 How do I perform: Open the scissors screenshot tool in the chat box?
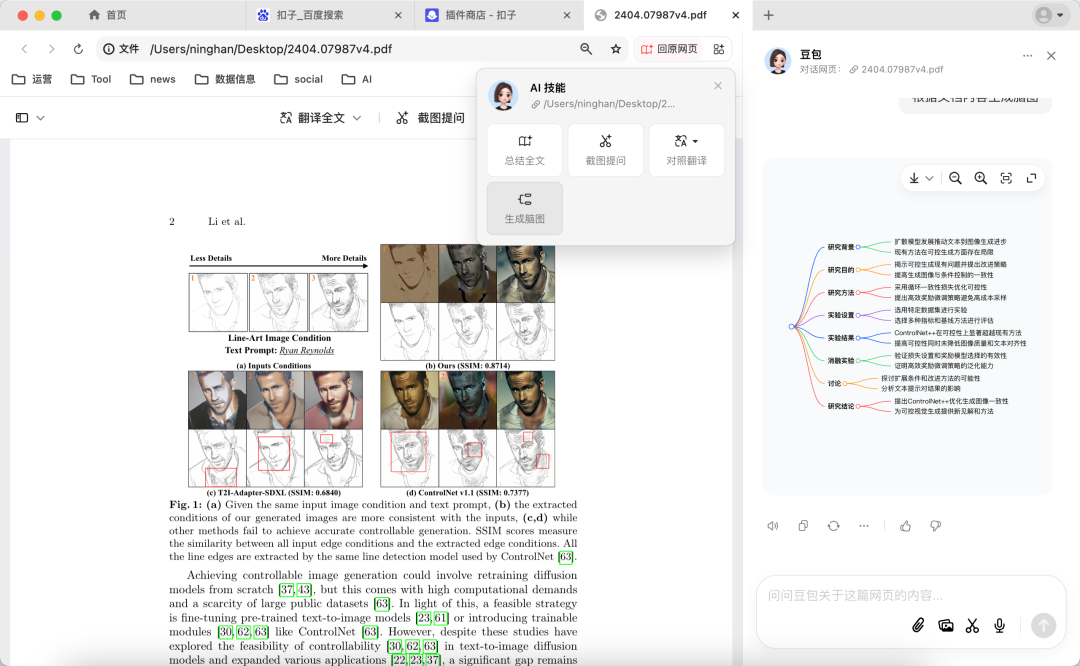tap(972, 625)
